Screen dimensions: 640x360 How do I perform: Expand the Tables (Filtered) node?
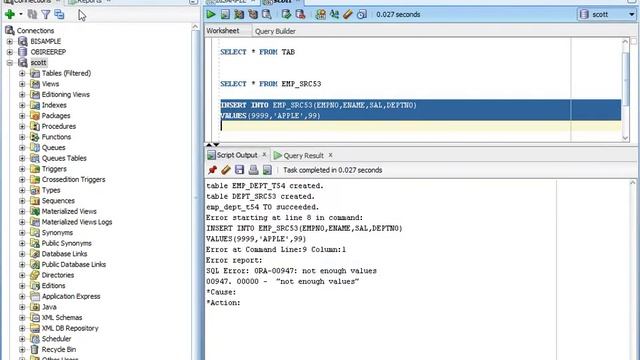pos(22,73)
